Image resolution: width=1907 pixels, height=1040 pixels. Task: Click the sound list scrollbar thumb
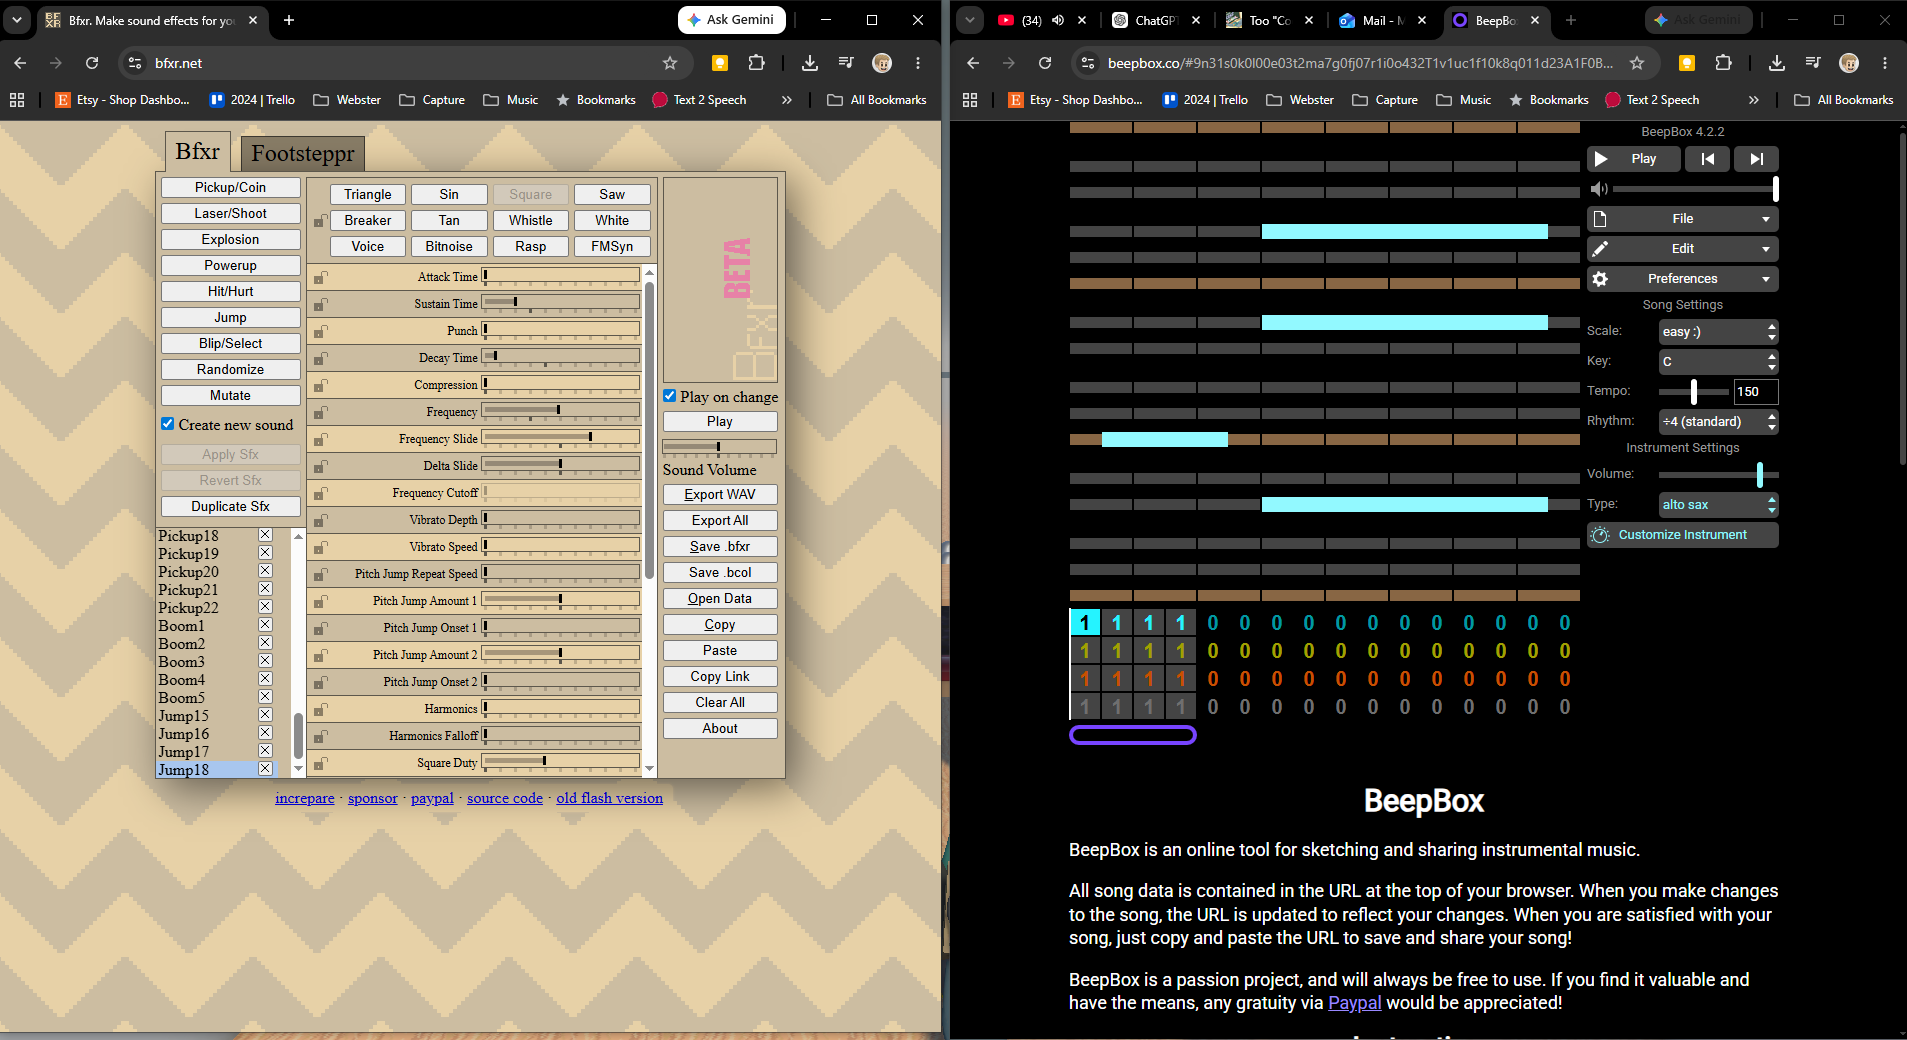click(298, 736)
